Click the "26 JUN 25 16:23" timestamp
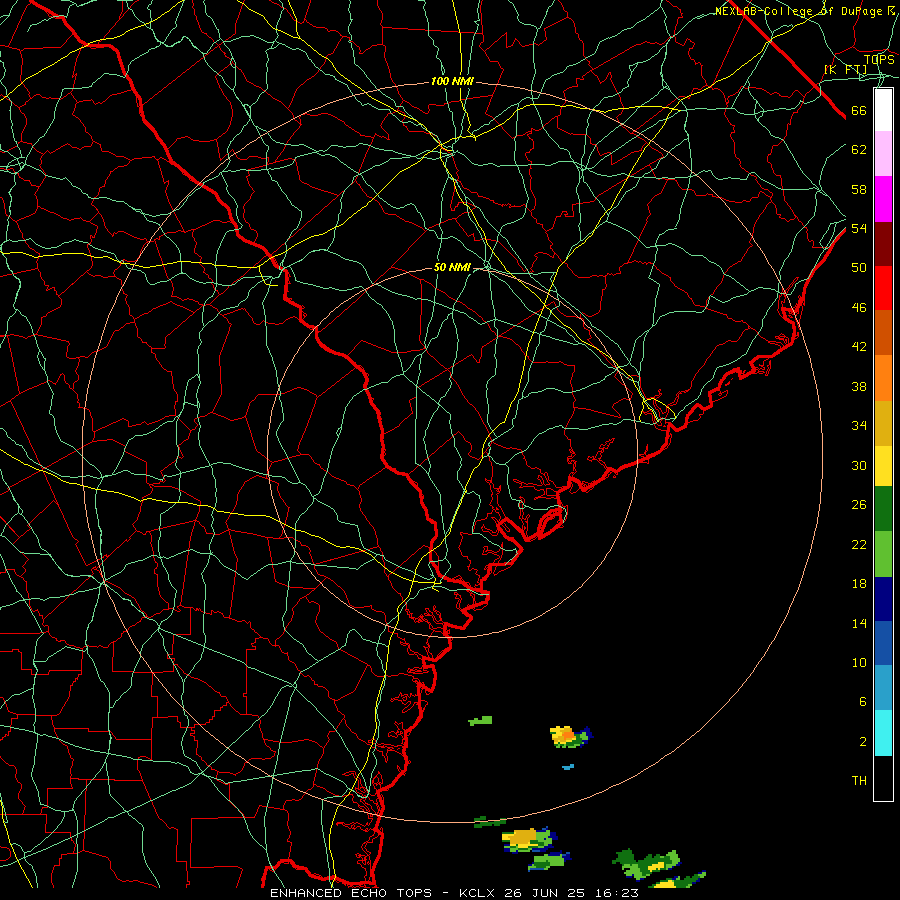 coord(571,893)
